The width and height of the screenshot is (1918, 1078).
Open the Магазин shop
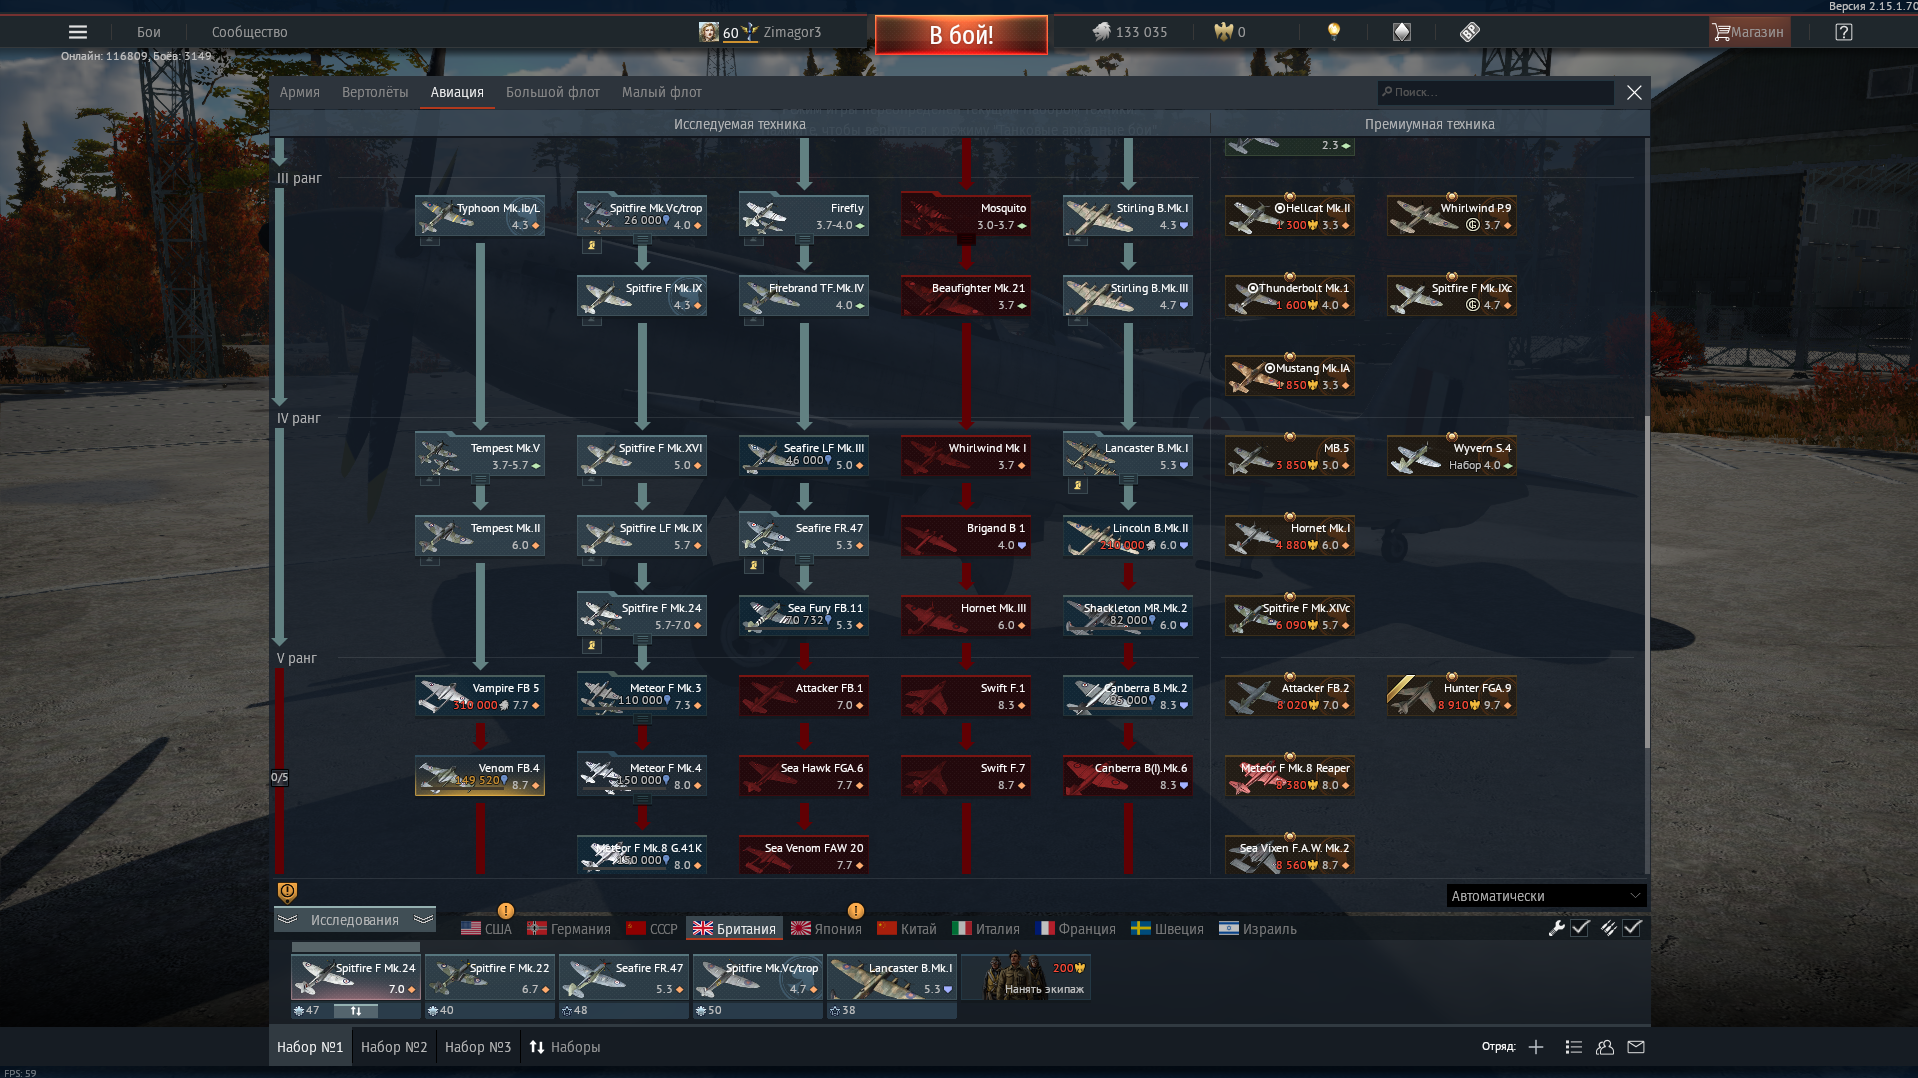(x=1749, y=32)
